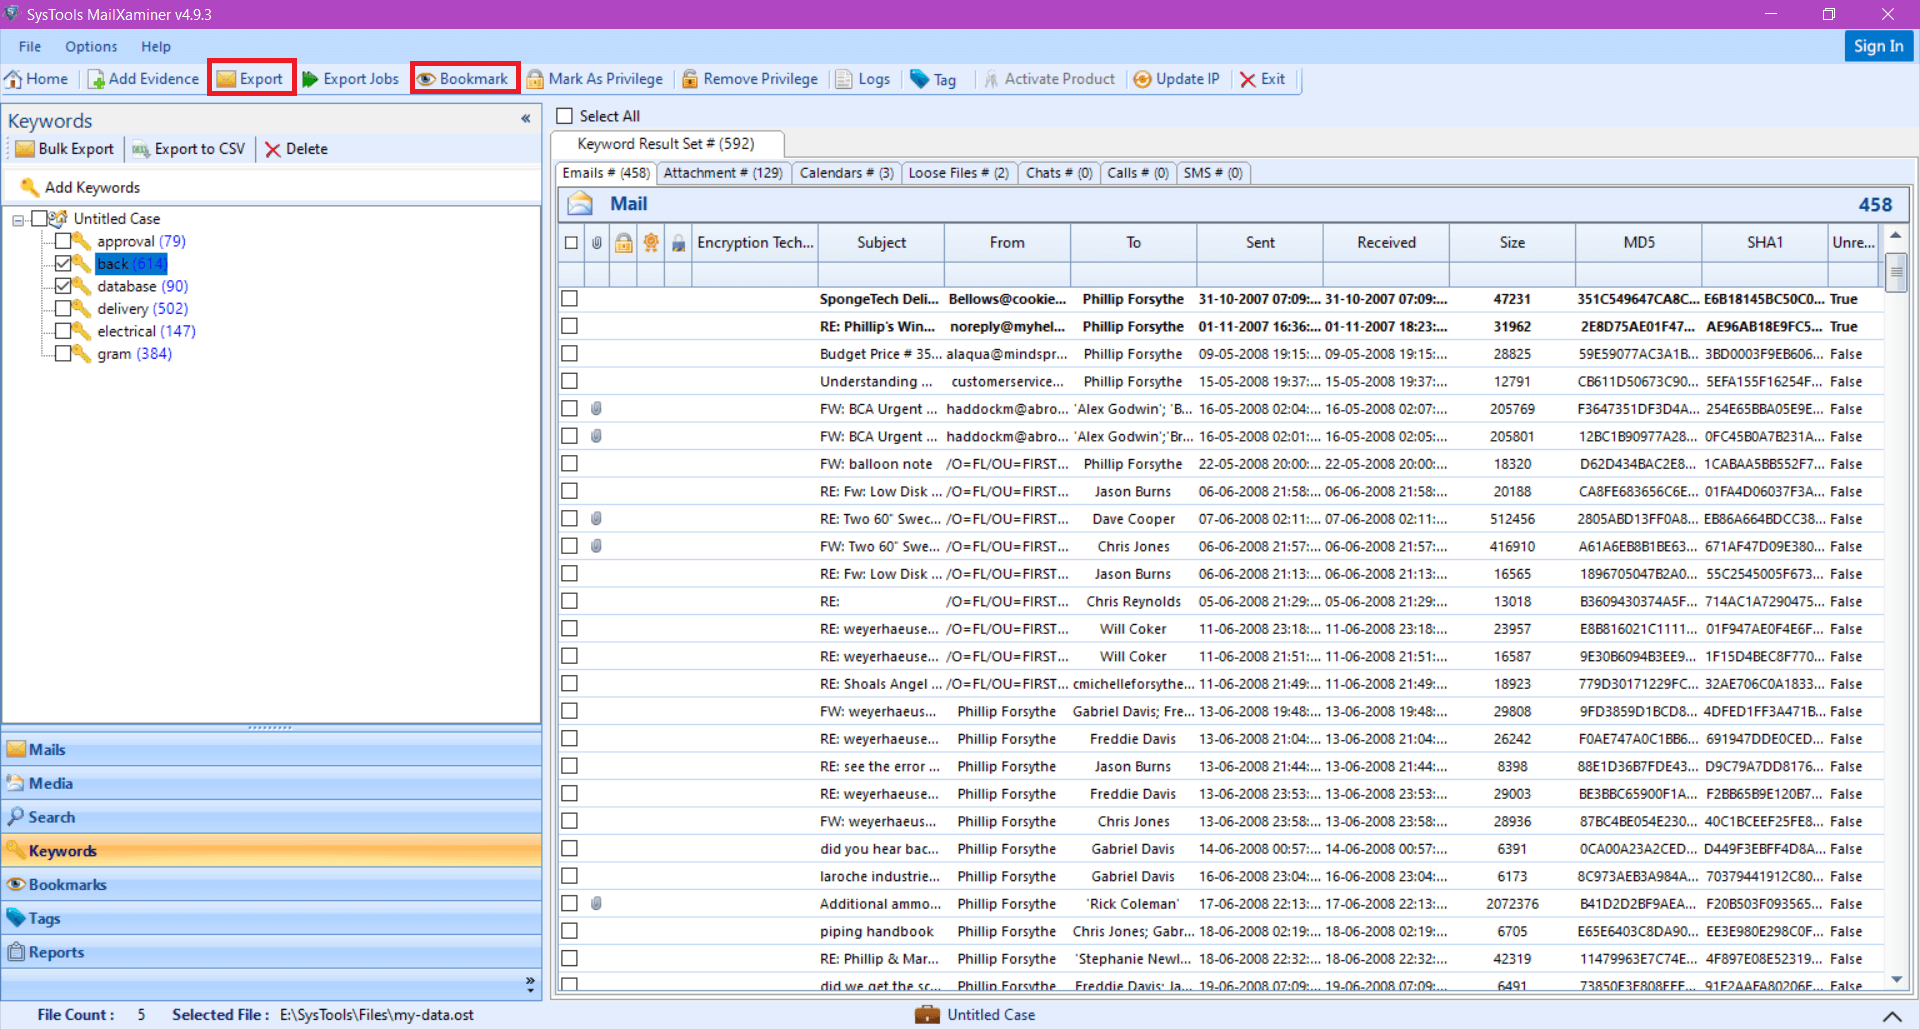Viewport: 1920px width, 1030px height.
Task: Collapse the Untitled Case tree node
Action: 18,219
